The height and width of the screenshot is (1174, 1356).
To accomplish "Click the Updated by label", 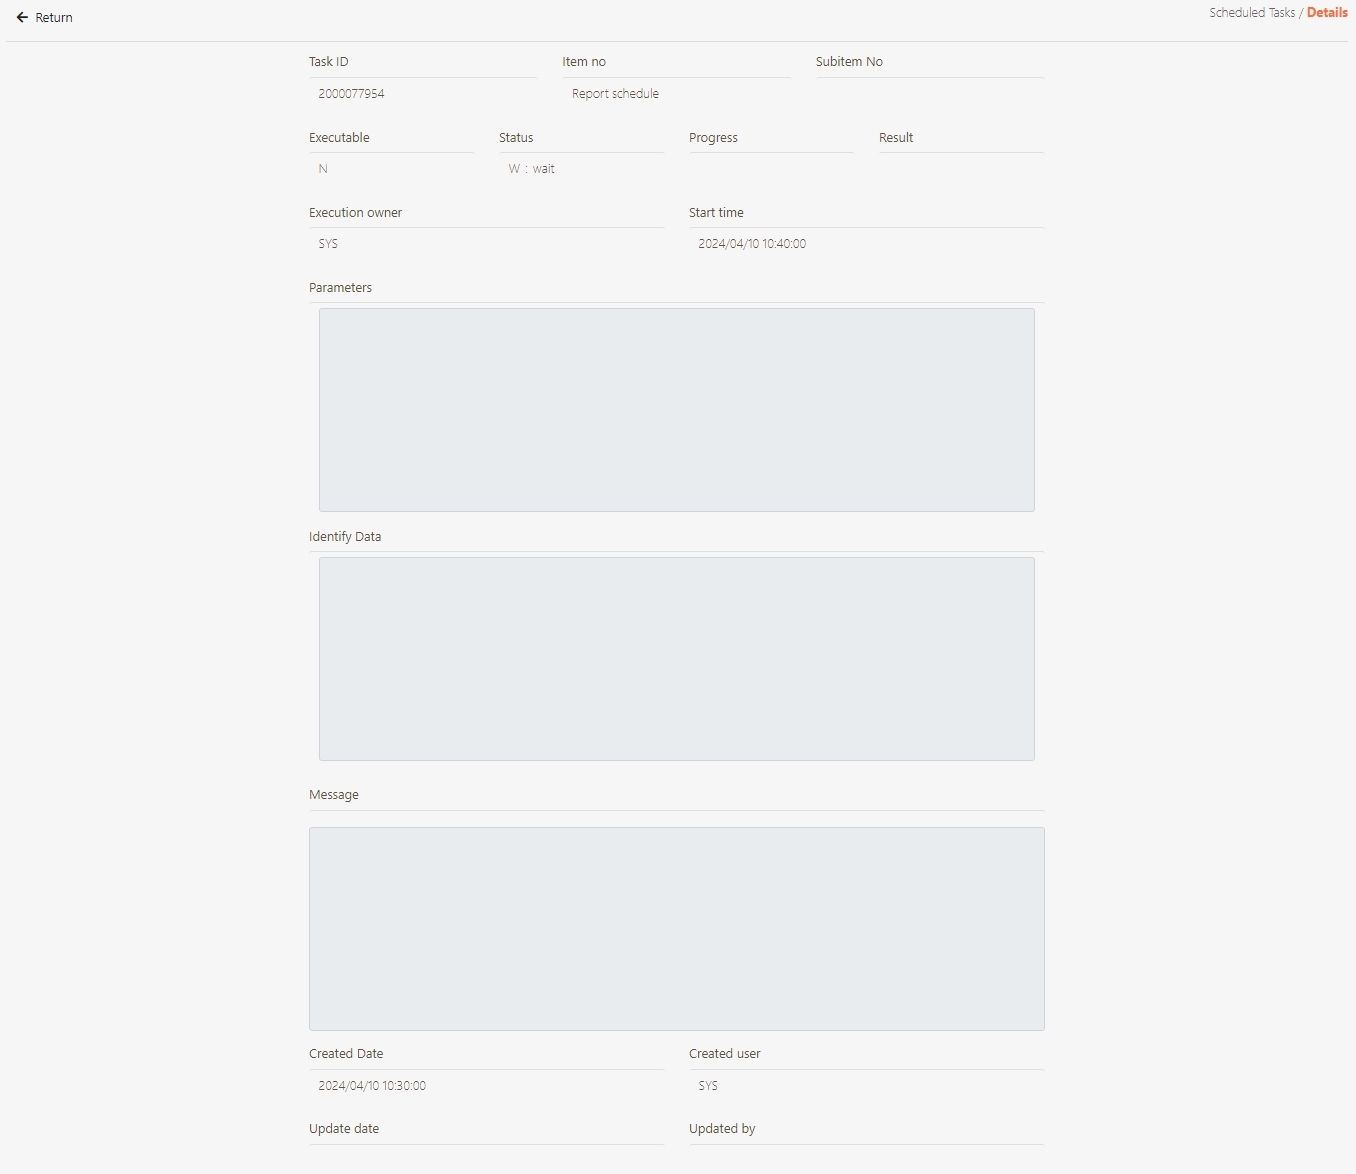I will 722,1129.
